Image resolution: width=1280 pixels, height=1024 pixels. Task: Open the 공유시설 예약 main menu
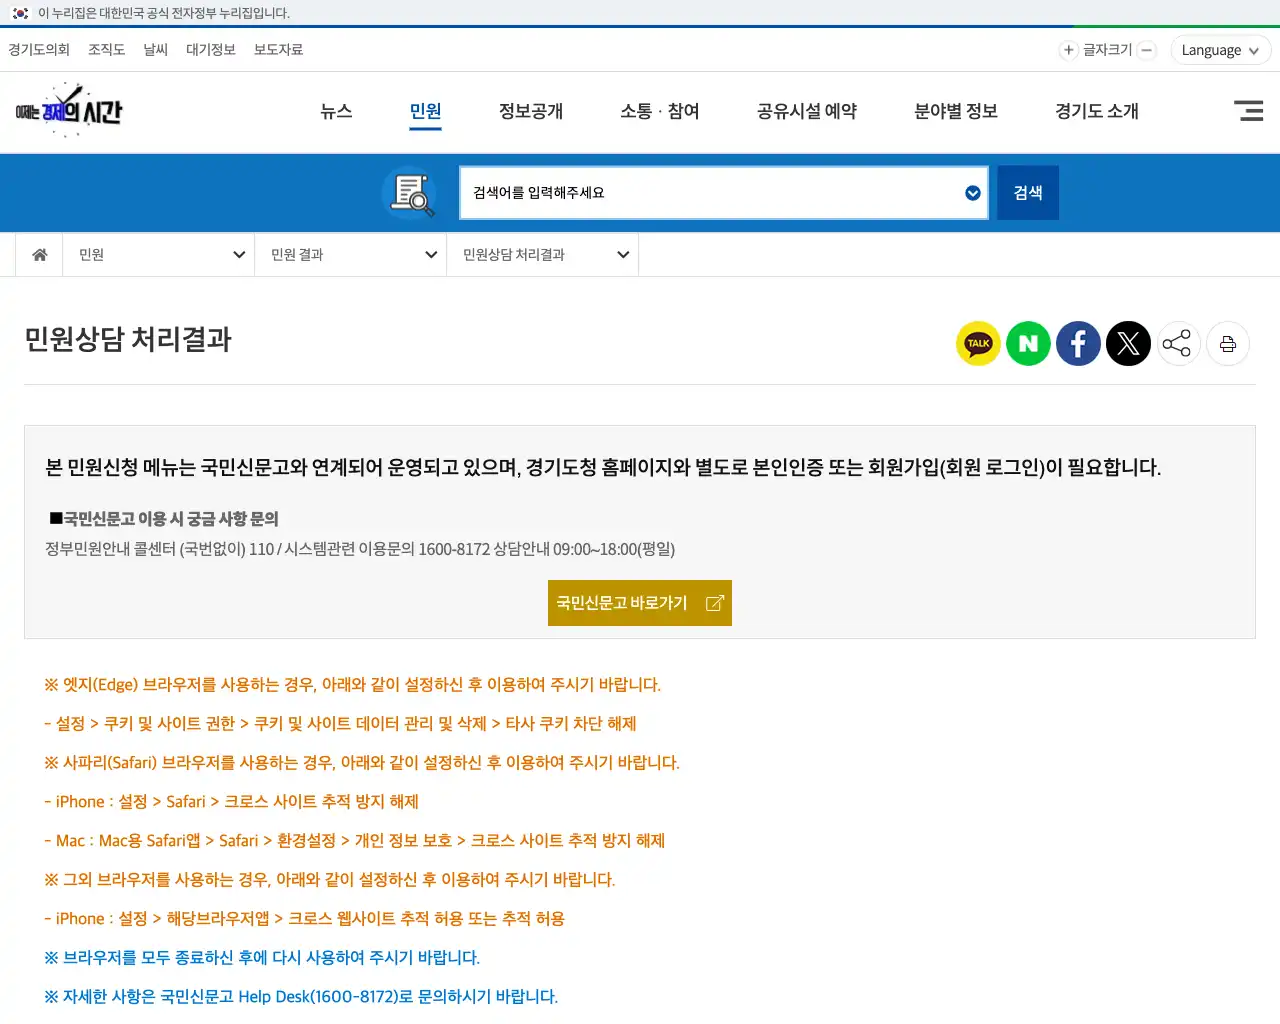tap(807, 111)
